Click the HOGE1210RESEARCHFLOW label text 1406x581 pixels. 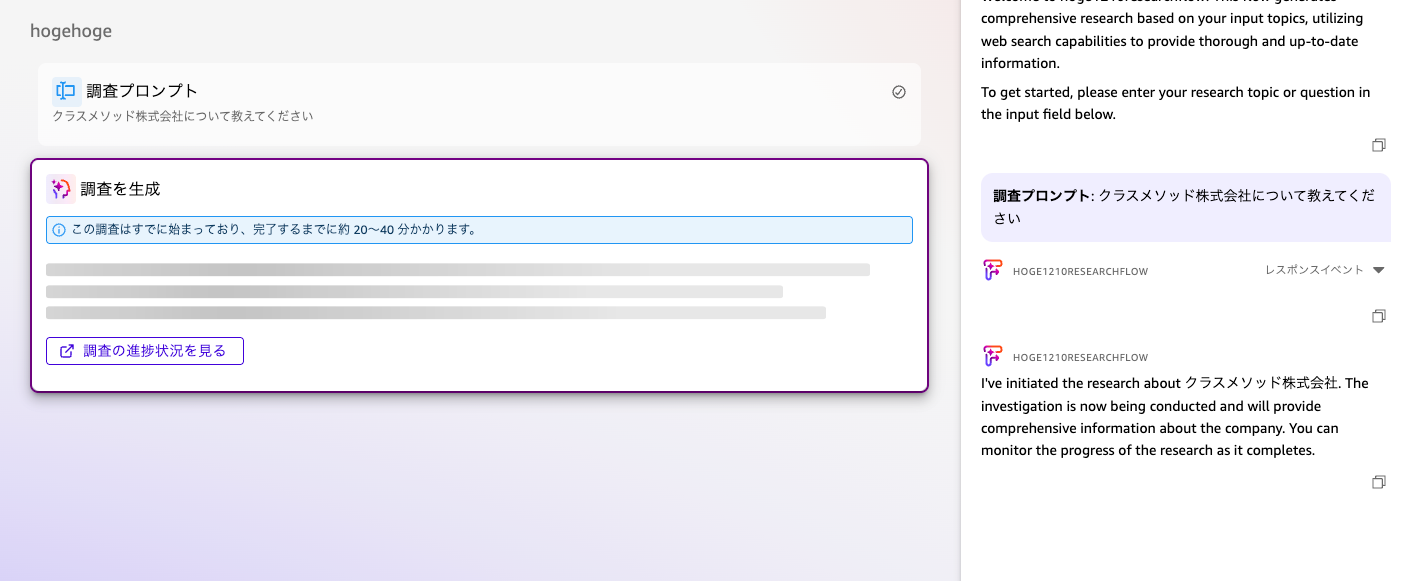tap(1081, 270)
